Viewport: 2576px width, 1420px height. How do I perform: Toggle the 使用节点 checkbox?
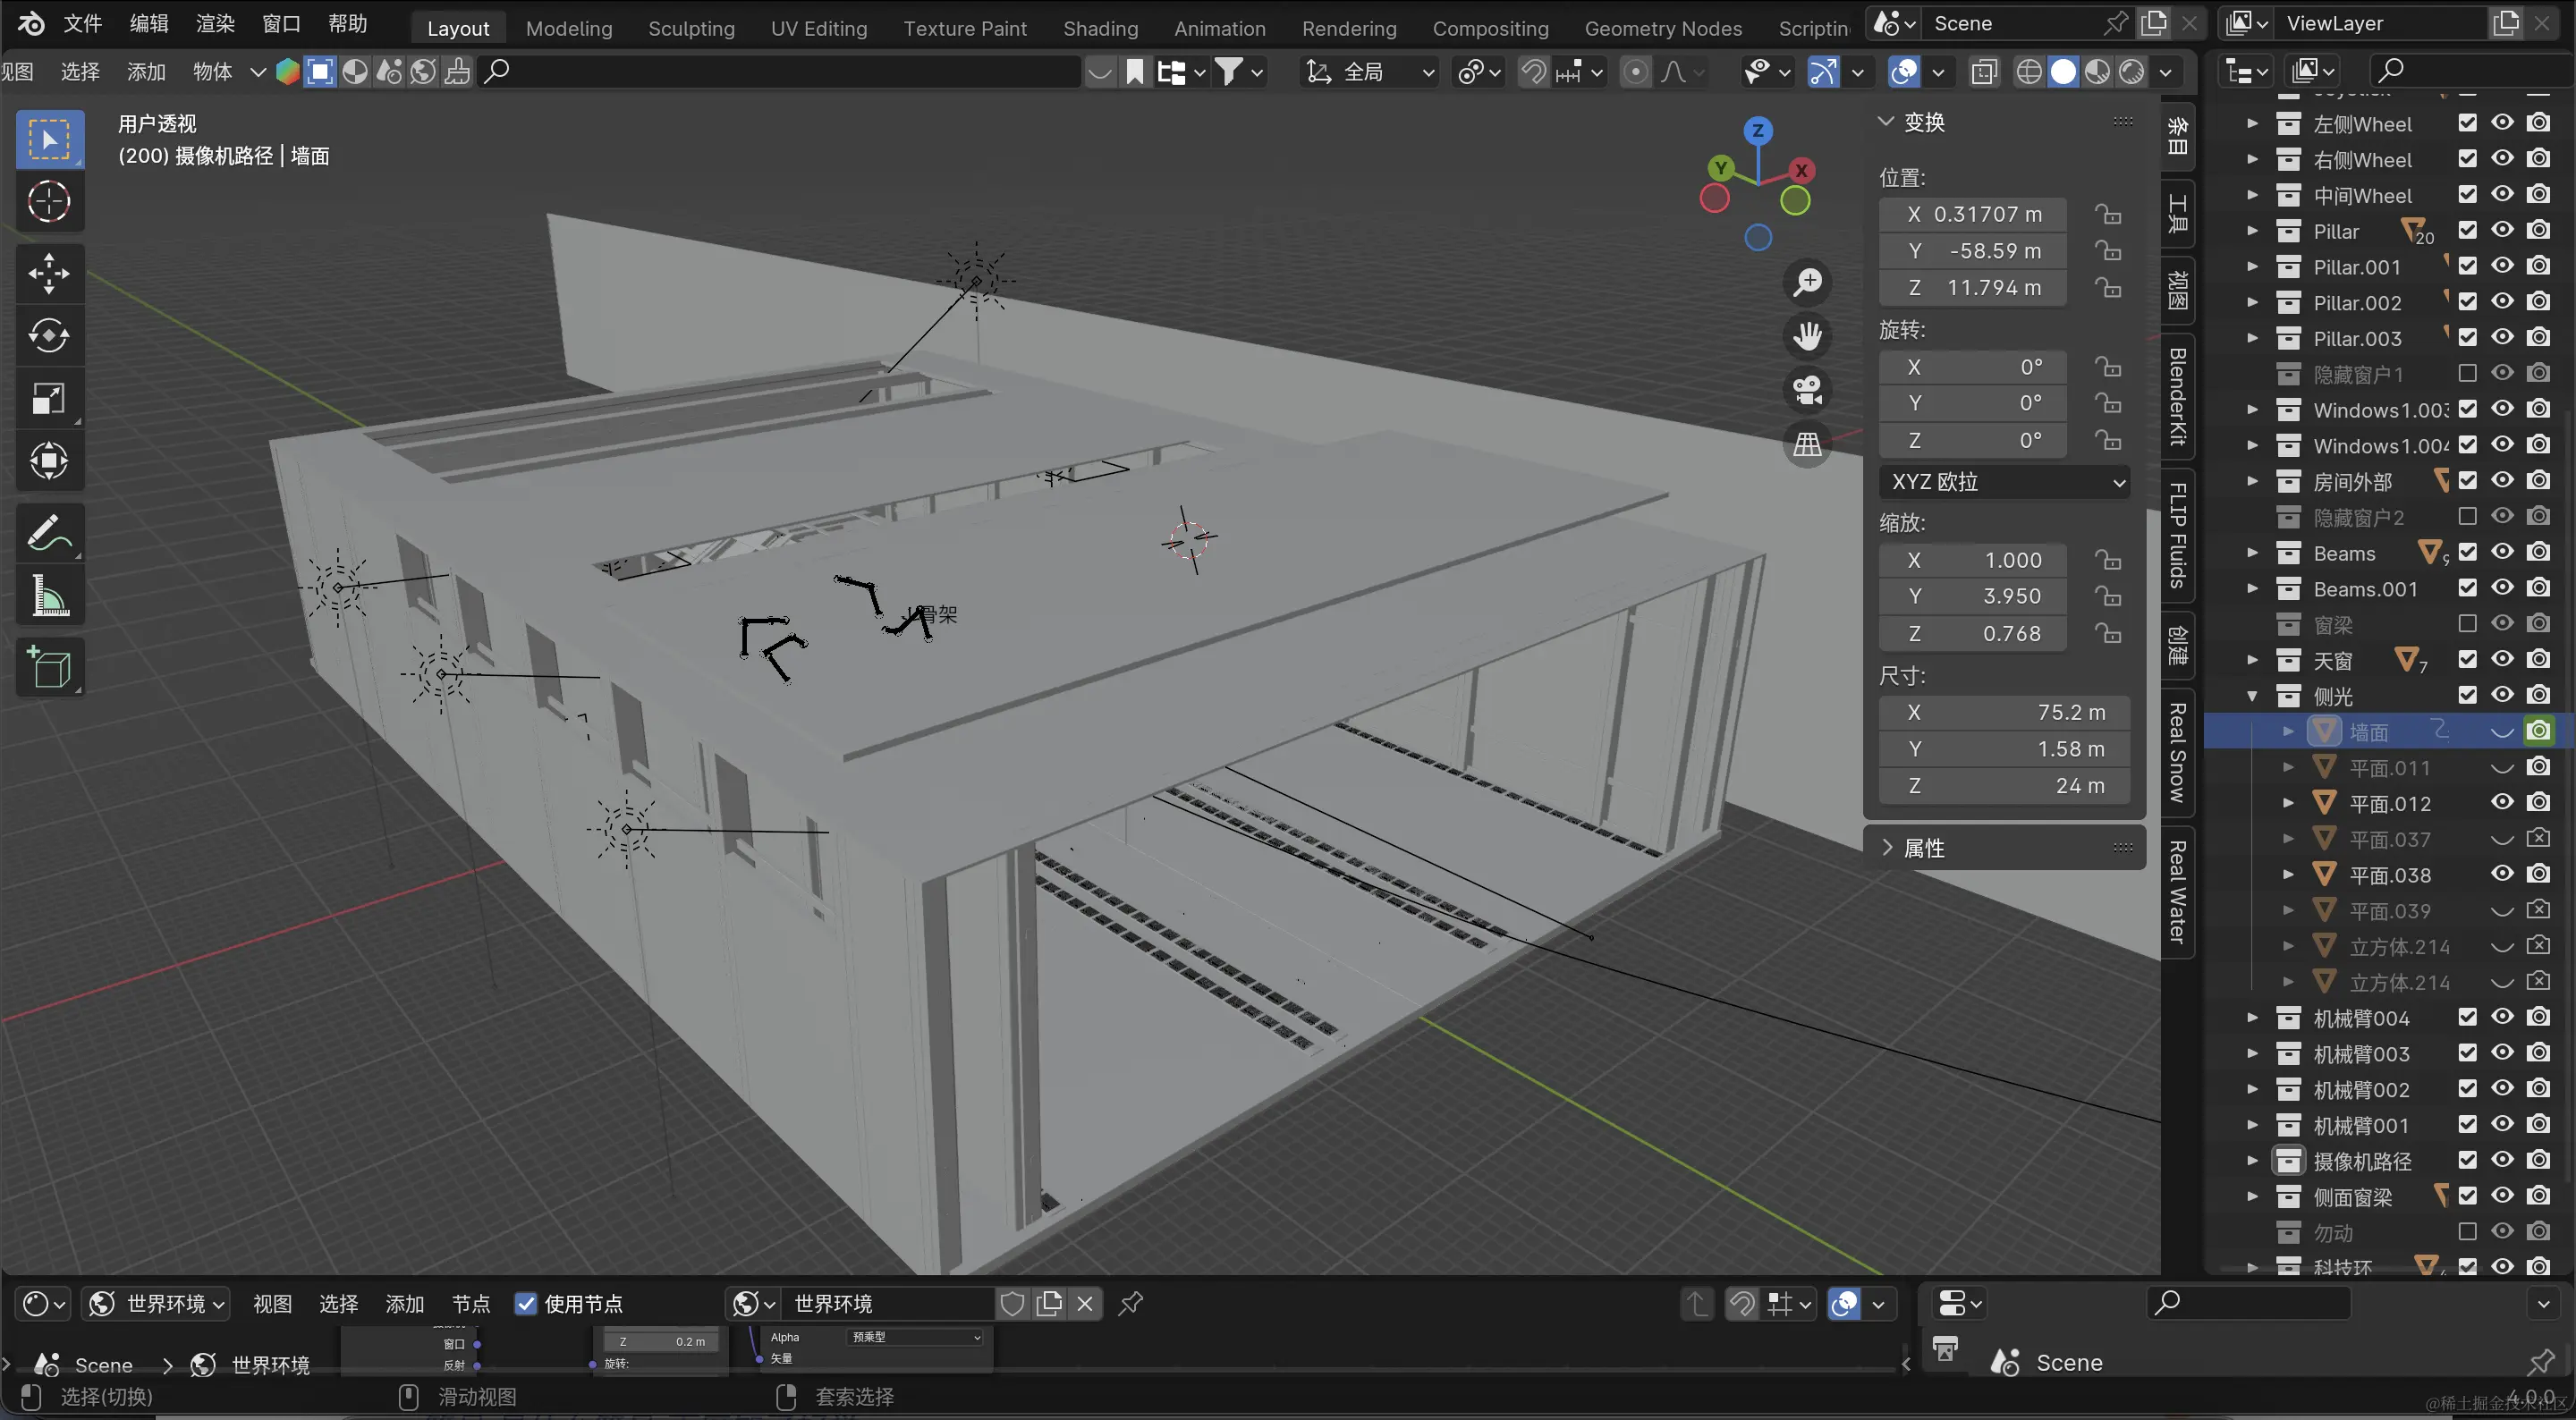point(526,1303)
